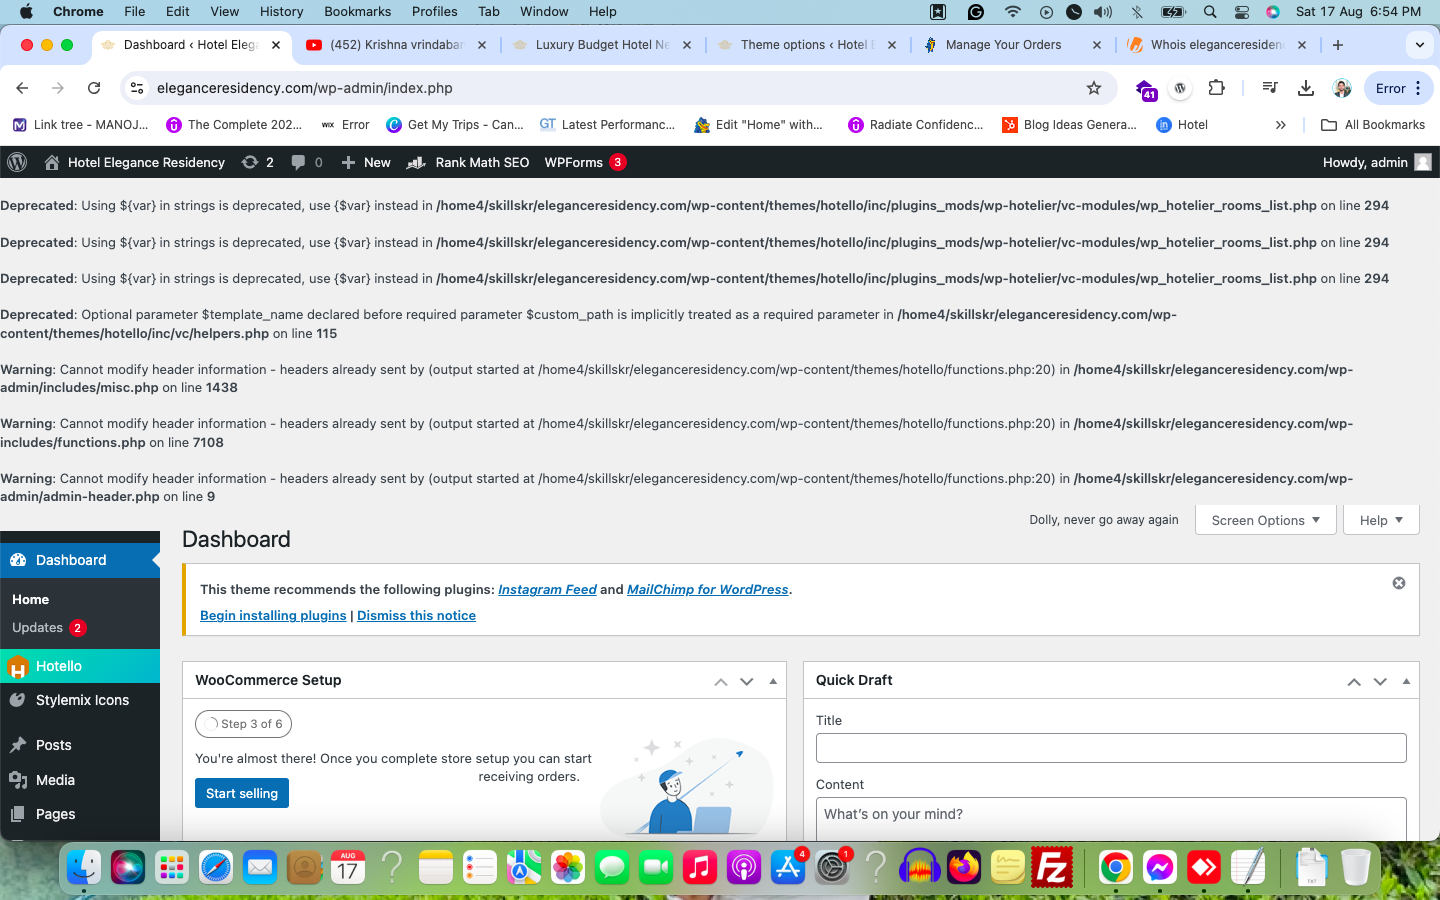Focus the What's on your mind content field
This screenshot has width=1440, height=900.
tap(1111, 818)
